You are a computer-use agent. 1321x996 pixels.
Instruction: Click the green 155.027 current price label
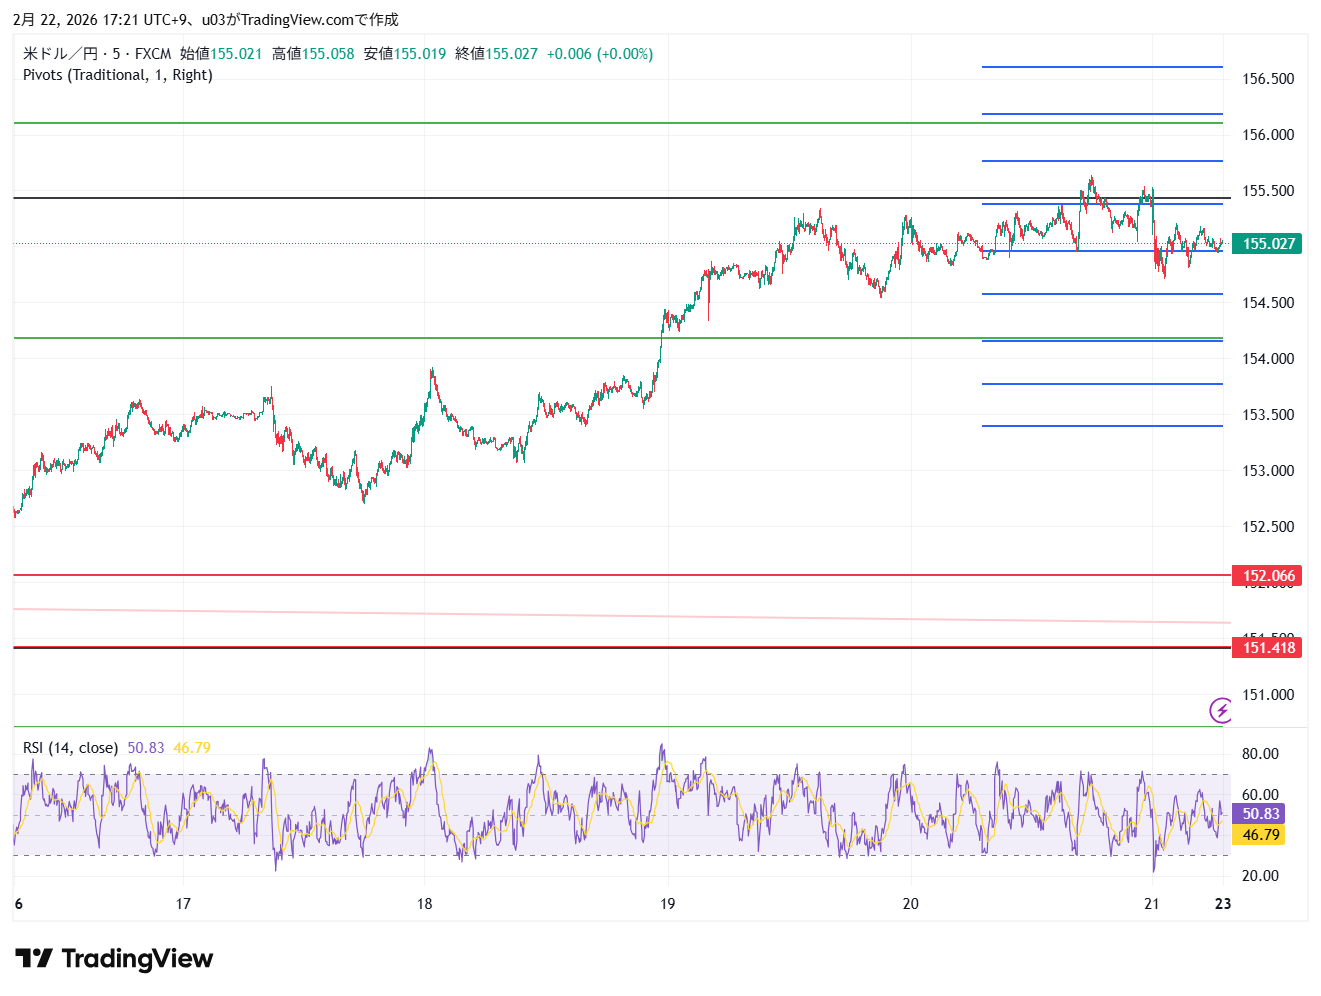coord(1267,244)
